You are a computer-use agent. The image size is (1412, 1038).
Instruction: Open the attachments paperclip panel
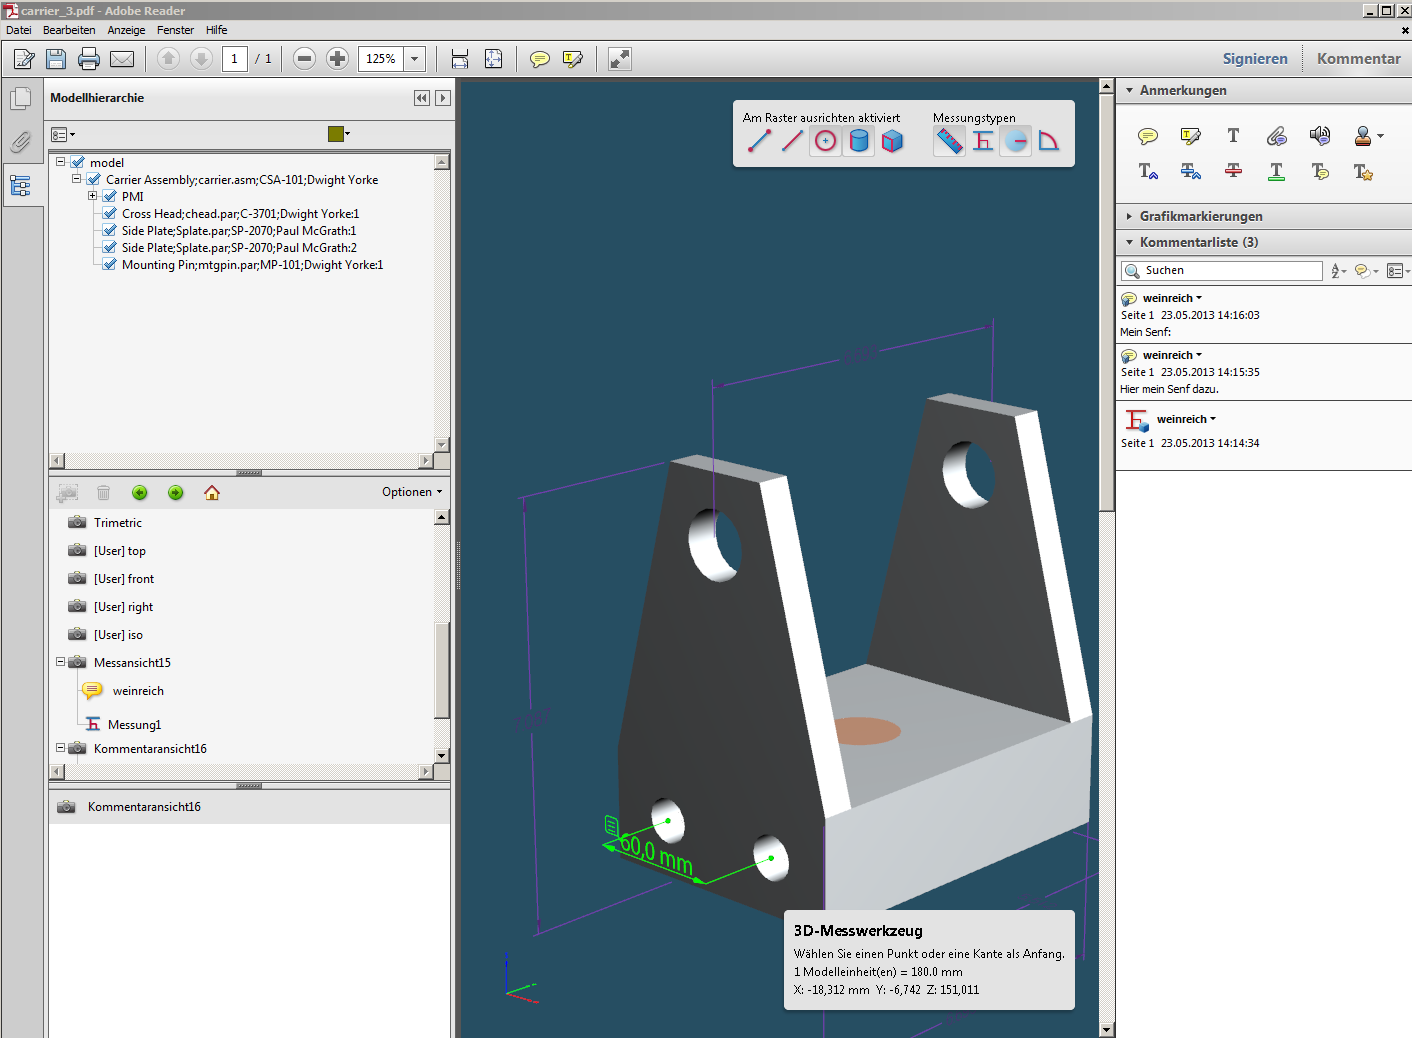(20, 142)
